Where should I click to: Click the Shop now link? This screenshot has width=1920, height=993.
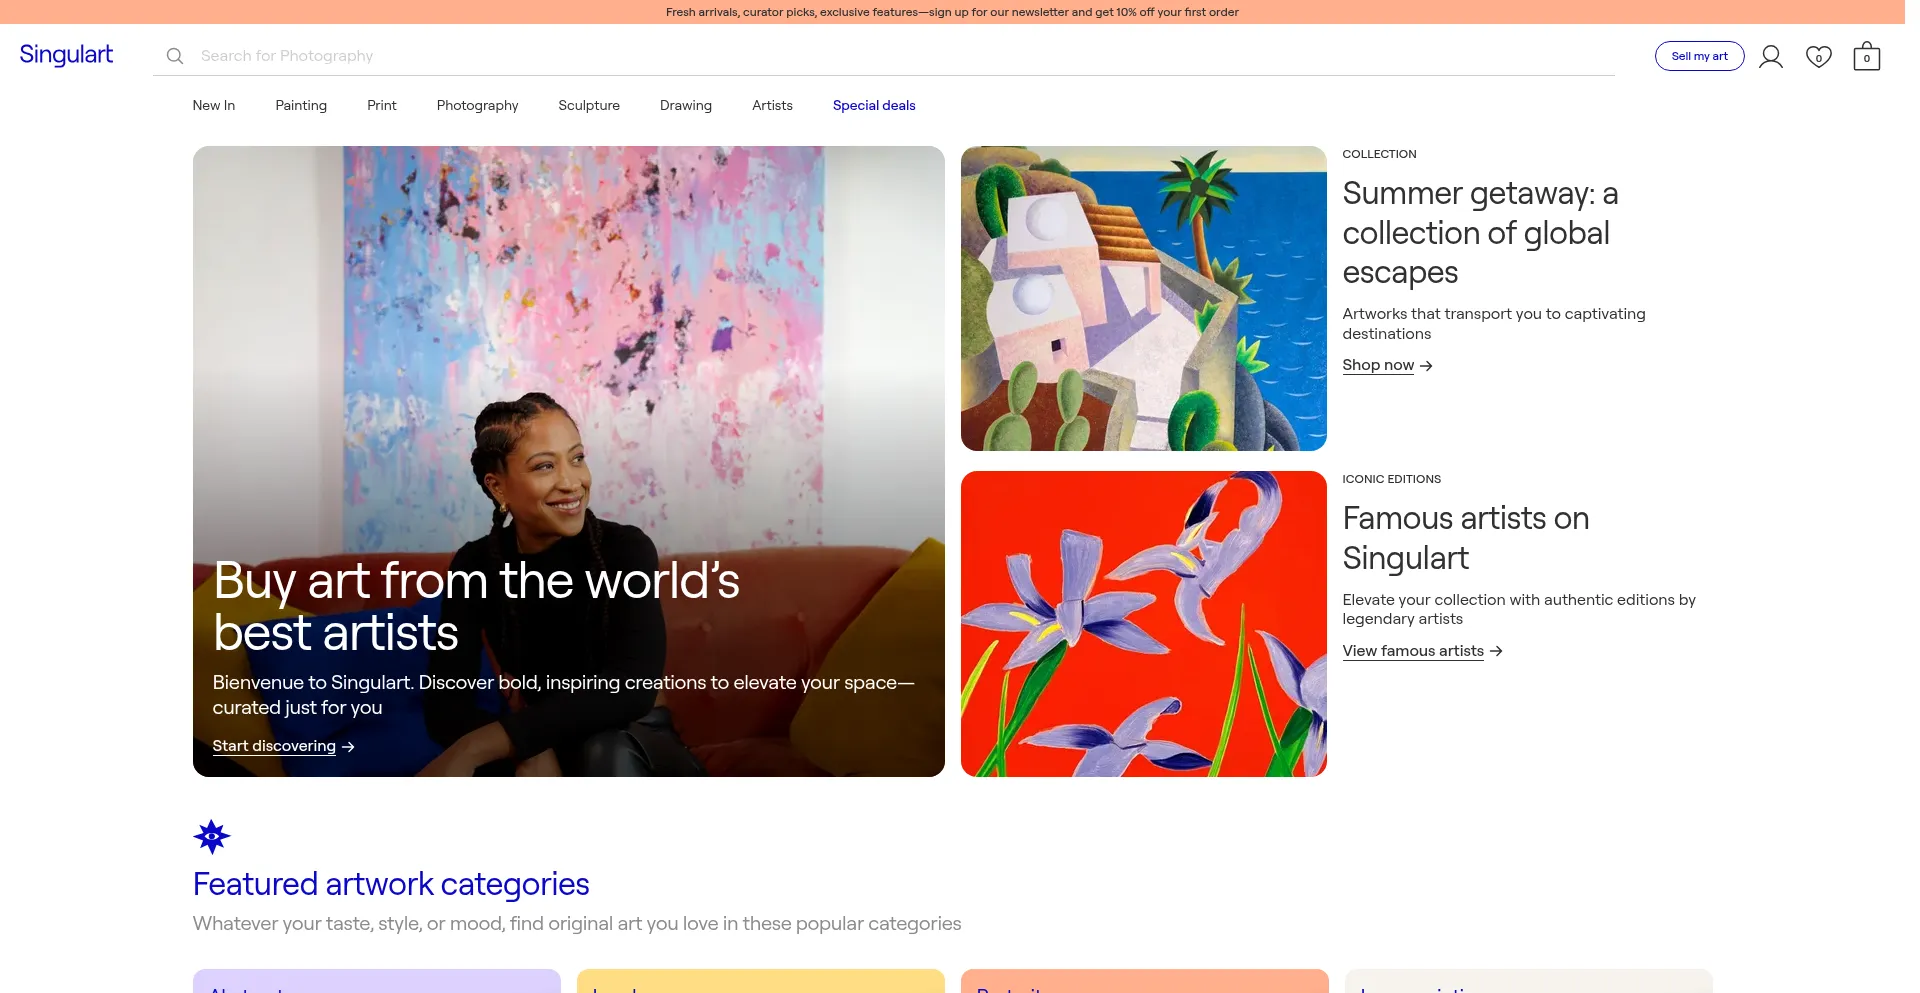1378,365
